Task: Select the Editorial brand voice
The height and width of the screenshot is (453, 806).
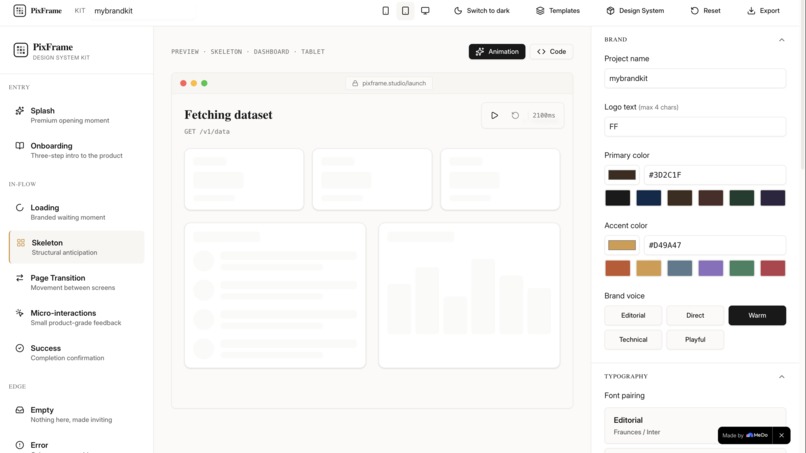Action: tap(633, 315)
